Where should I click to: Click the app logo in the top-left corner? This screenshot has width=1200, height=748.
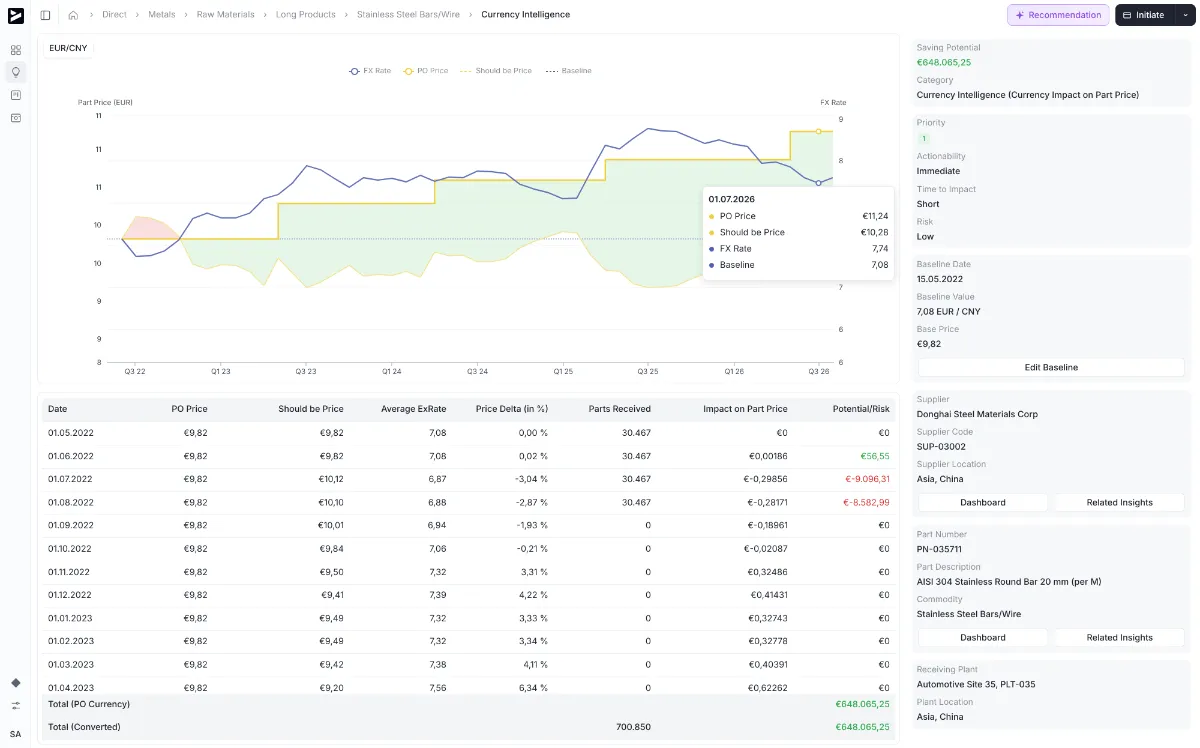coord(15,15)
